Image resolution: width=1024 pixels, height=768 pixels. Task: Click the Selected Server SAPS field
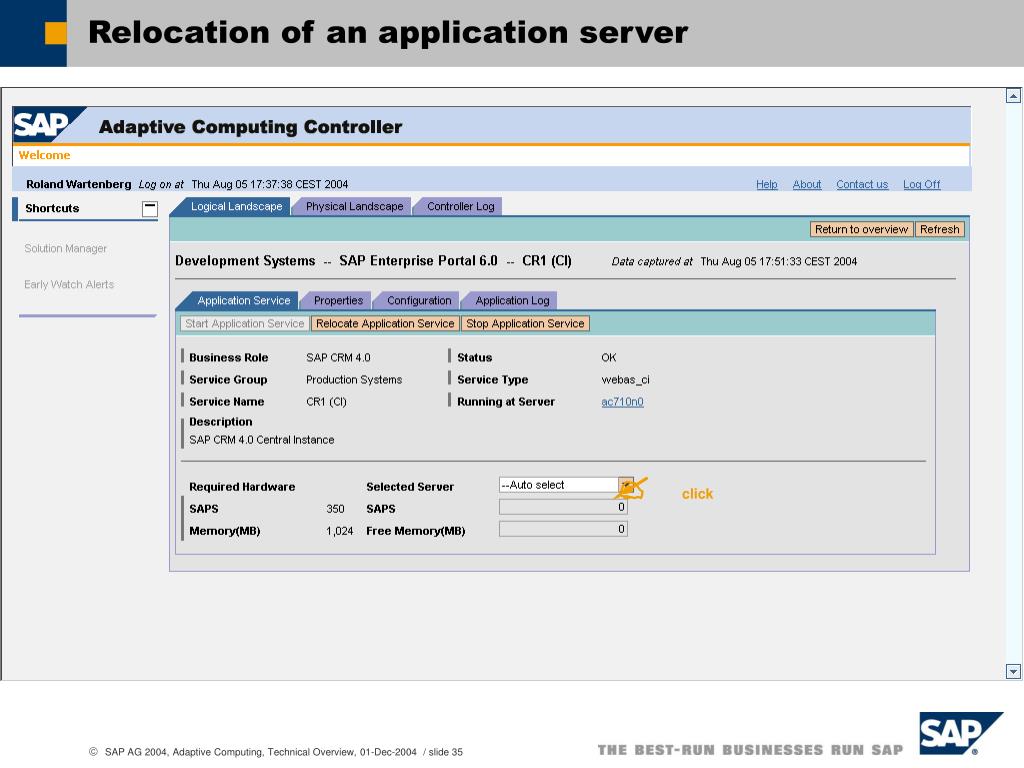coord(563,507)
